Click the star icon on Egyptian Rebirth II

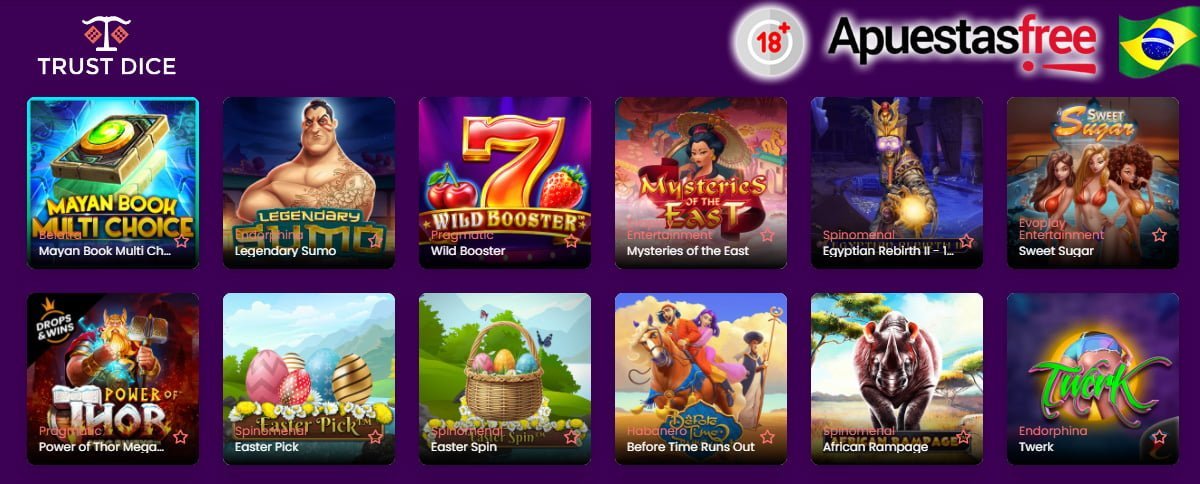(966, 241)
